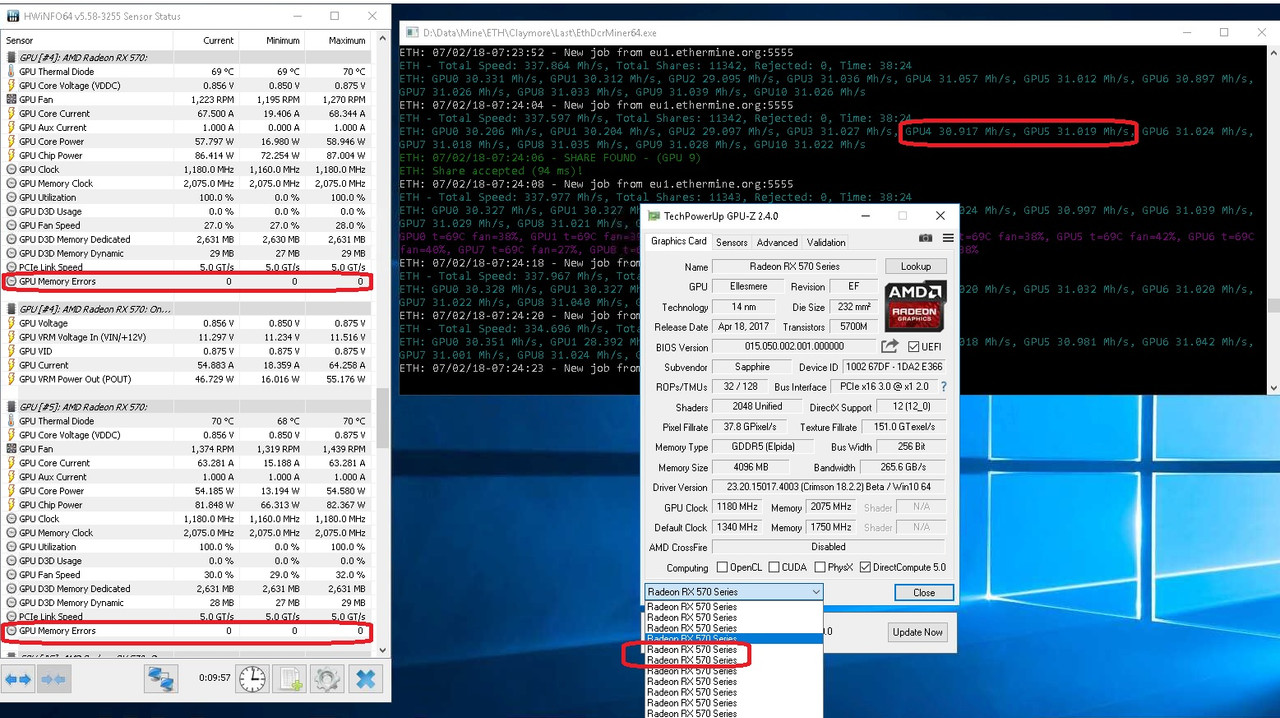Click the Maximum column header
This screenshot has width=1280, height=718.
point(338,41)
